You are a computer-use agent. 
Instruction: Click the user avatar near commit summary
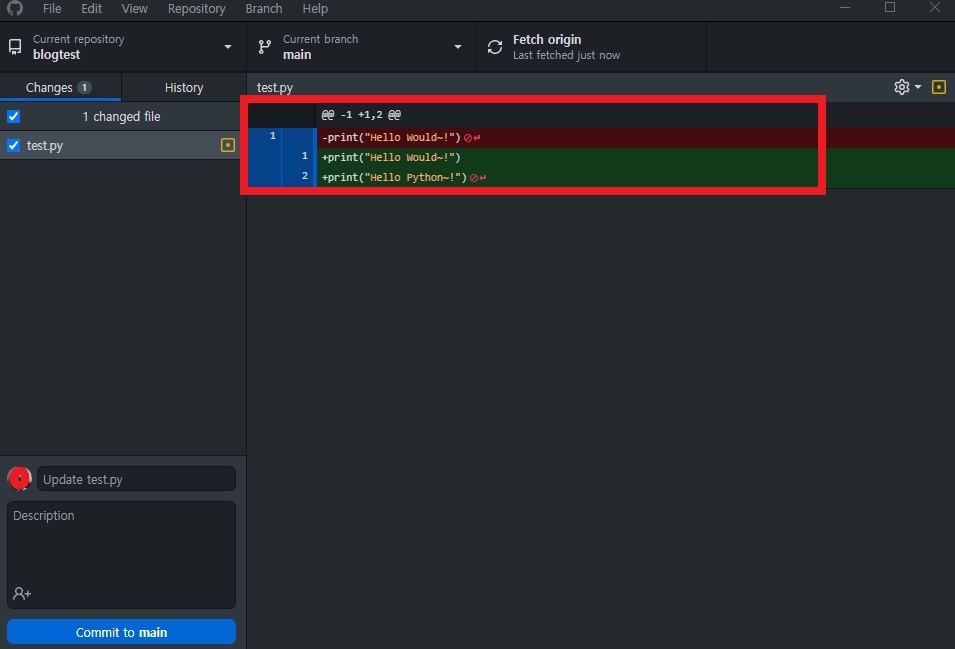tap(19, 479)
